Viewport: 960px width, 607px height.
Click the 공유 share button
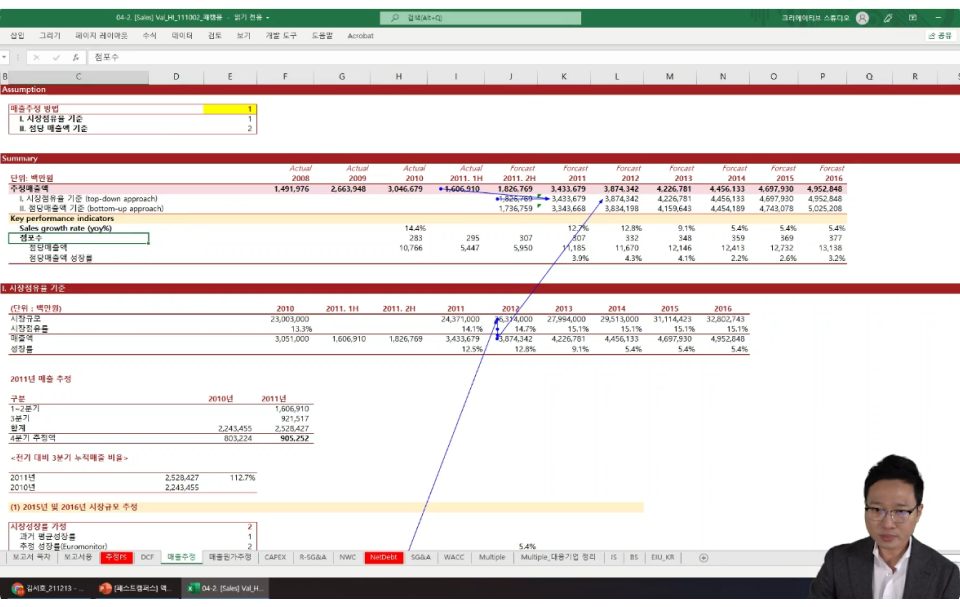click(940, 36)
